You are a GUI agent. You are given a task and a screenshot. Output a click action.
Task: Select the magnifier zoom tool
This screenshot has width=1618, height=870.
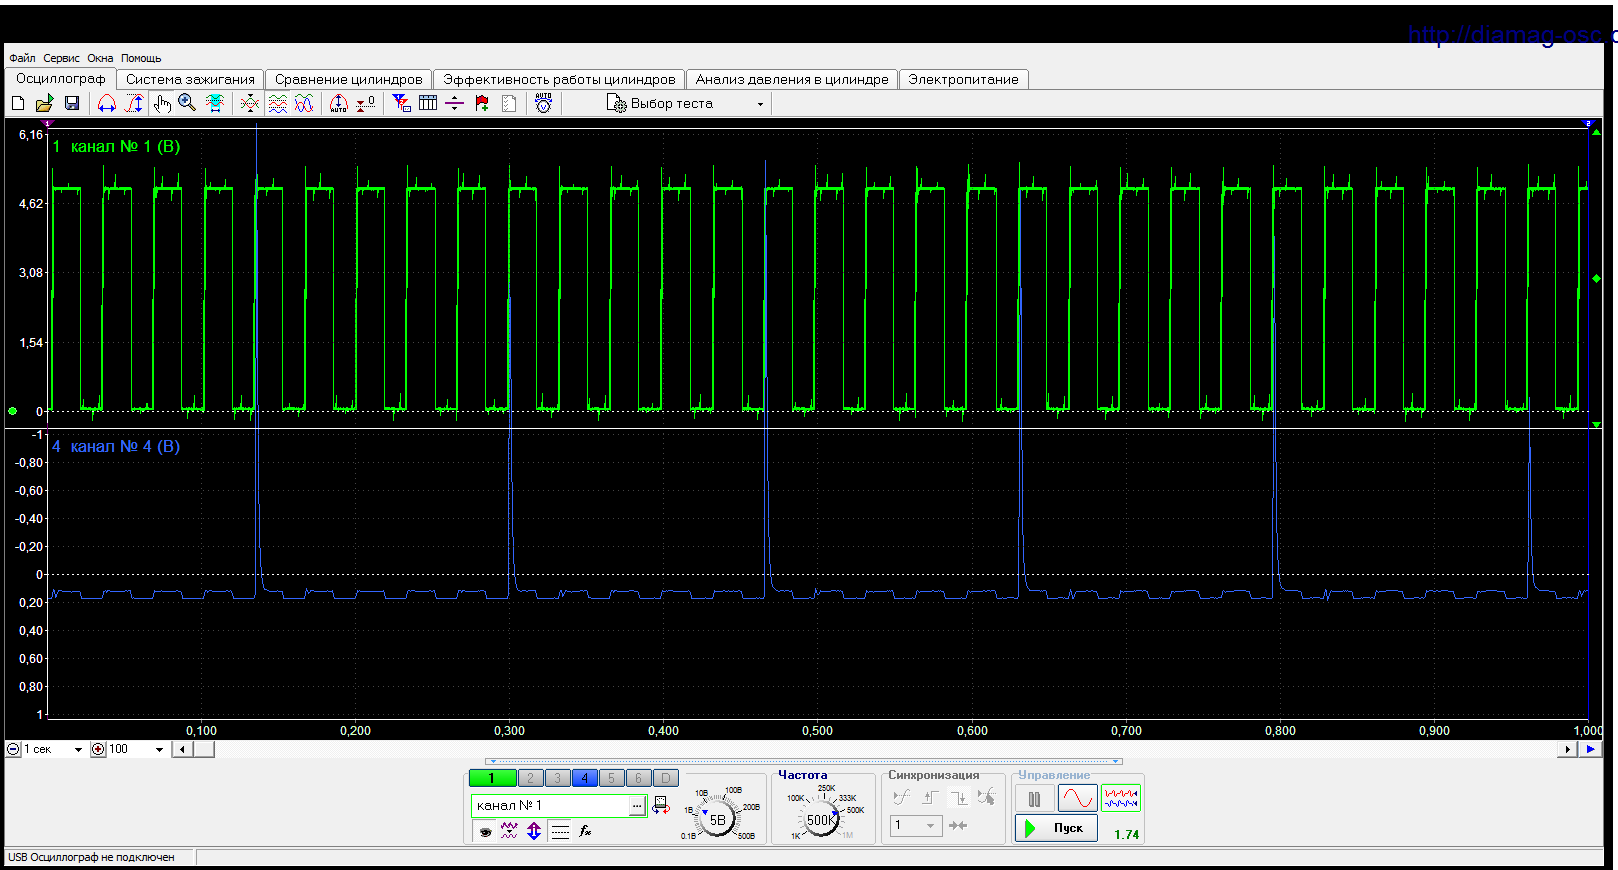coord(187,103)
